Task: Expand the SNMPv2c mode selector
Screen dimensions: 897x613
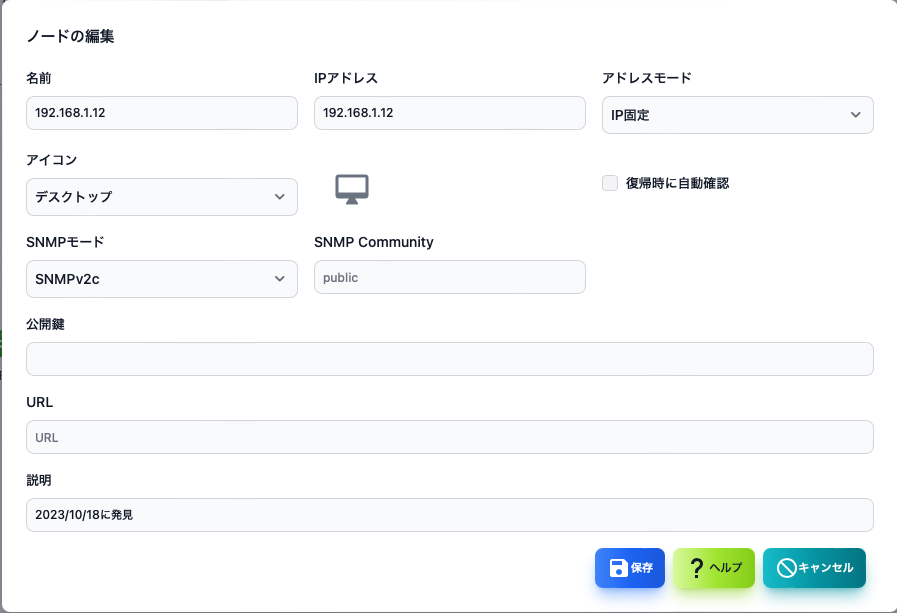Action: 162,279
